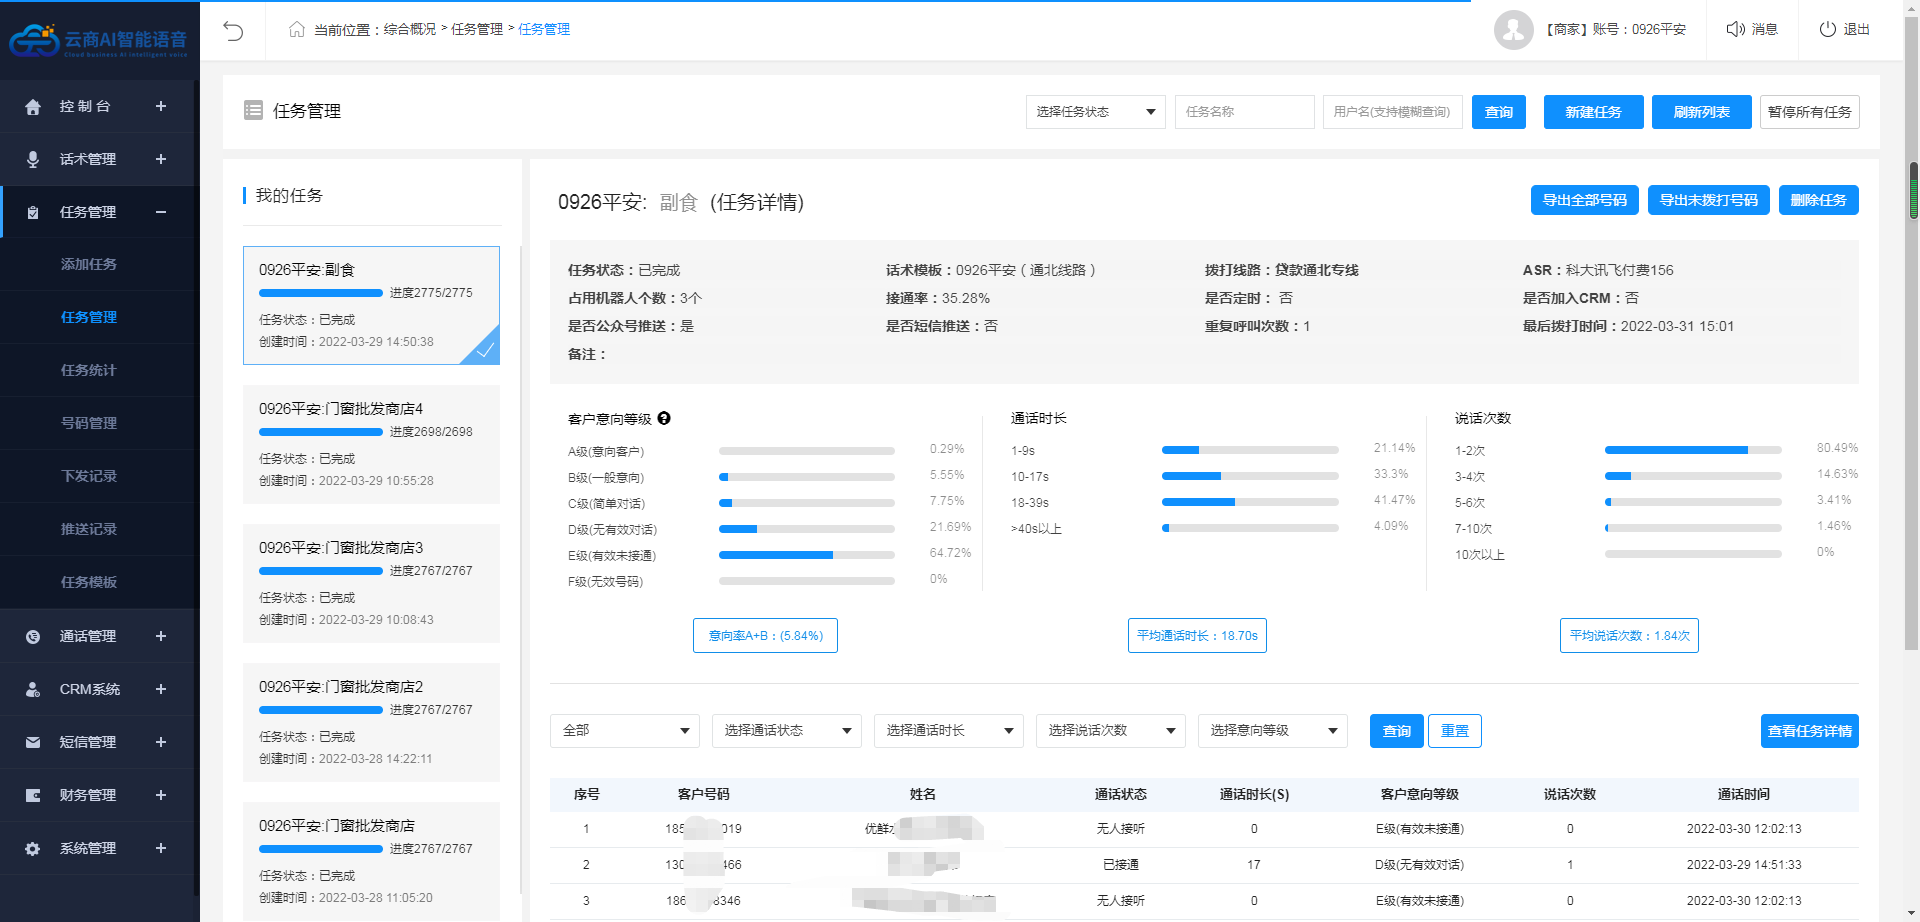Click the gear icon for 系统管理
The height and width of the screenshot is (922, 1920).
pyautogui.click(x=33, y=848)
